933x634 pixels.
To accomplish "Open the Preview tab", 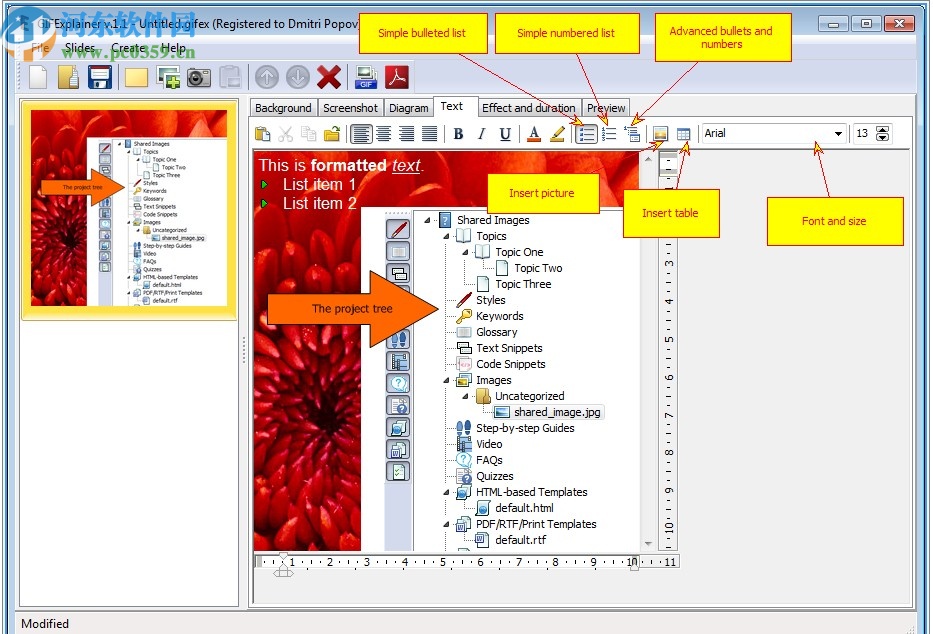I will [606, 108].
